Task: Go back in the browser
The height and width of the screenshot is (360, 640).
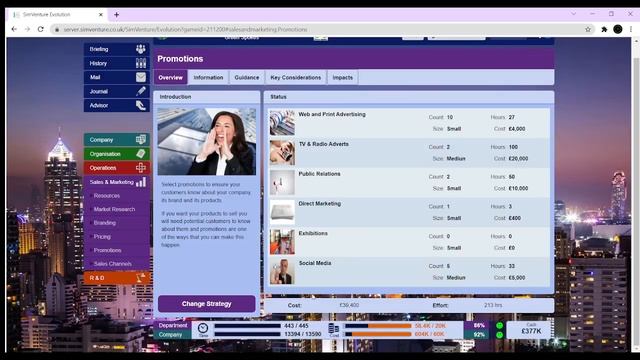Action: [14, 29]
